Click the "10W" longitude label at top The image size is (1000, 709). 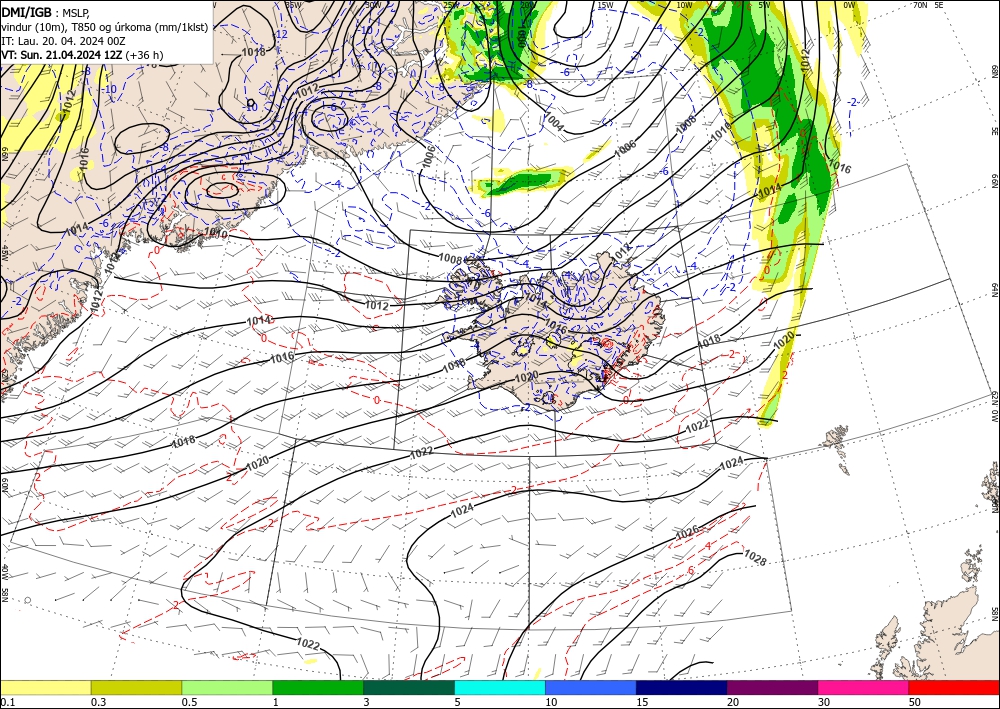click(684, 5)
